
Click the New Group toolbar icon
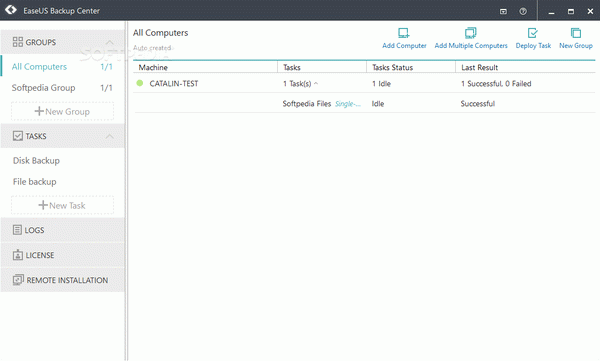pos(576,33)
